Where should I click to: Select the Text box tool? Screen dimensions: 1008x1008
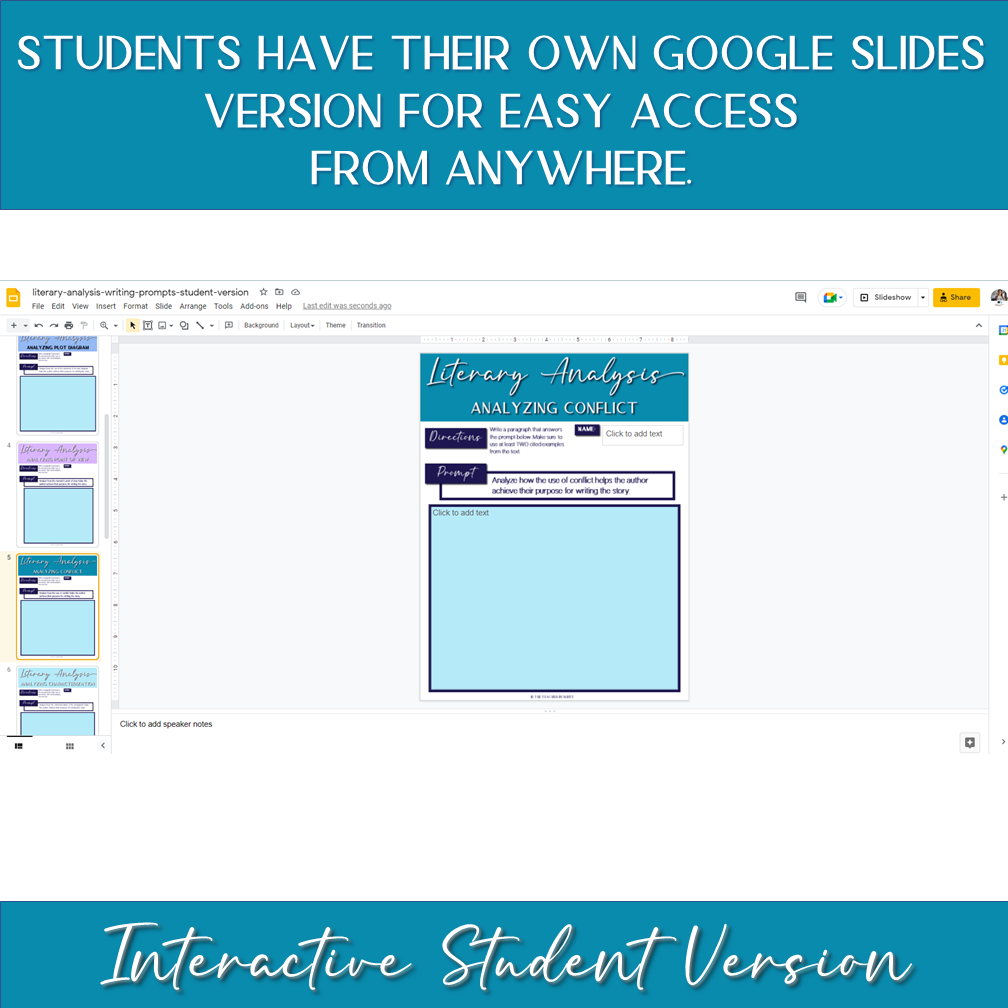pos(147,325)
